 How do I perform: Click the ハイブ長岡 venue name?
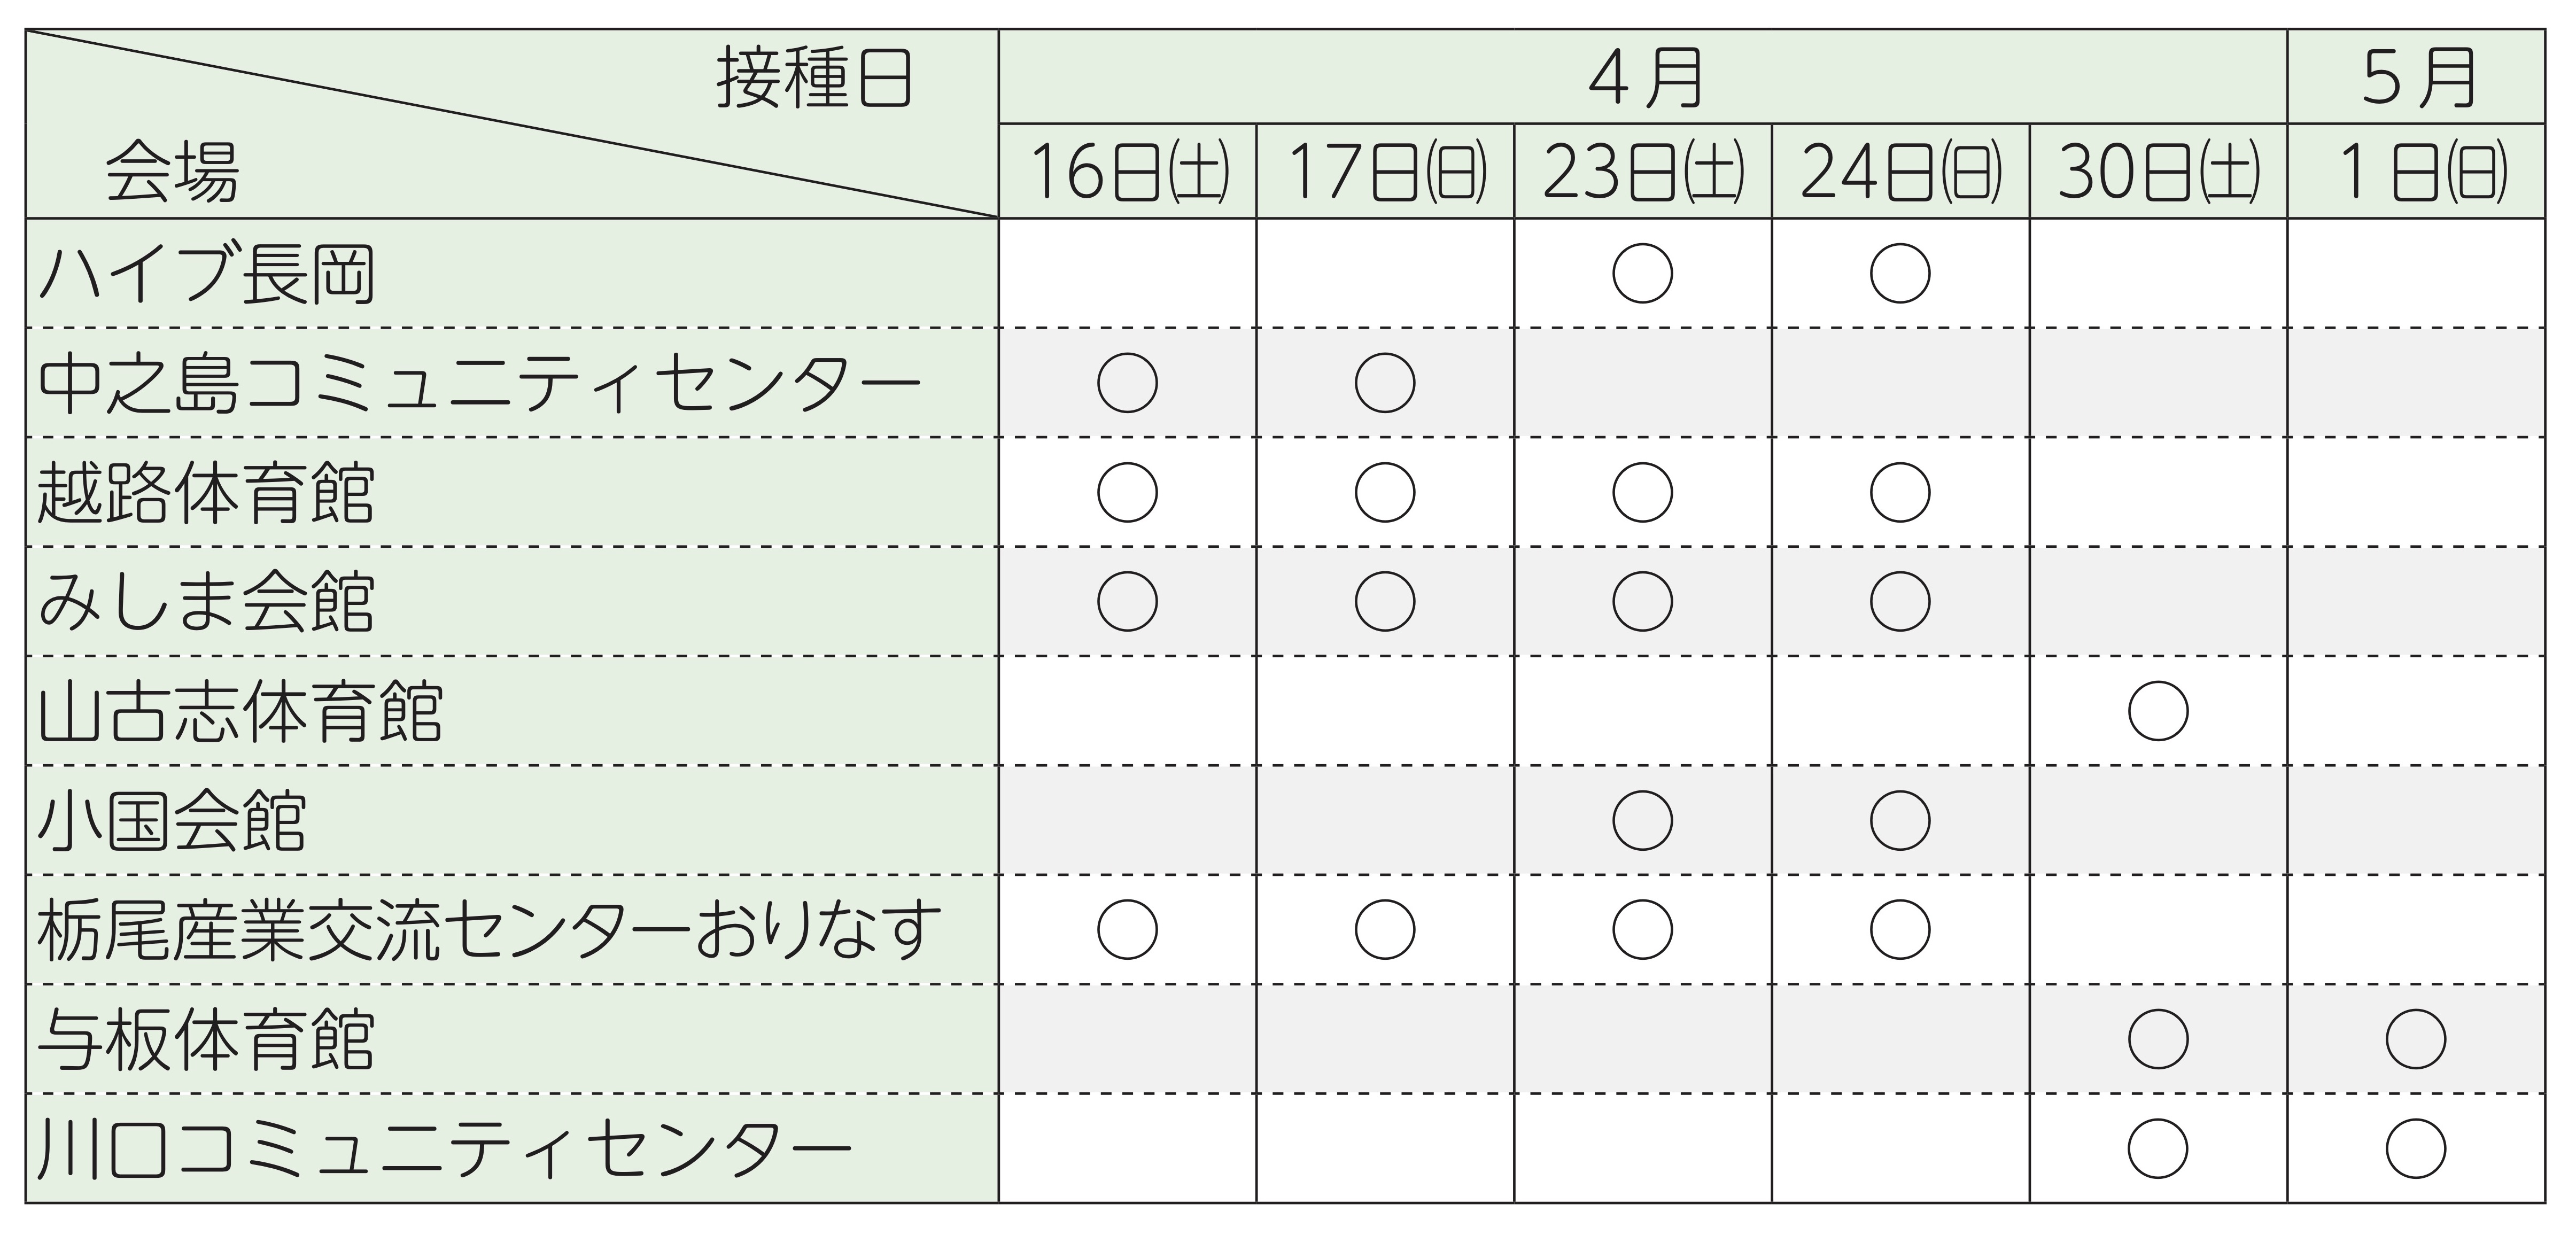click(x=206, y=274)
